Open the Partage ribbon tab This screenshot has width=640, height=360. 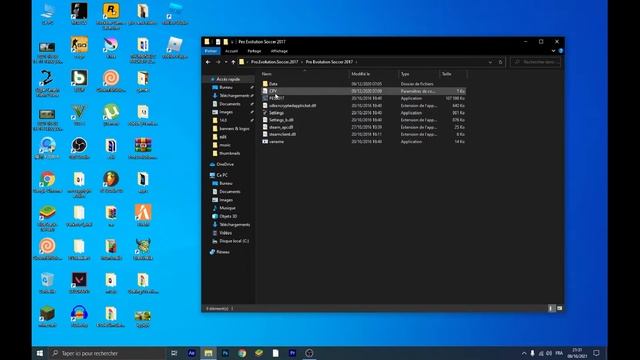[254, 51]
